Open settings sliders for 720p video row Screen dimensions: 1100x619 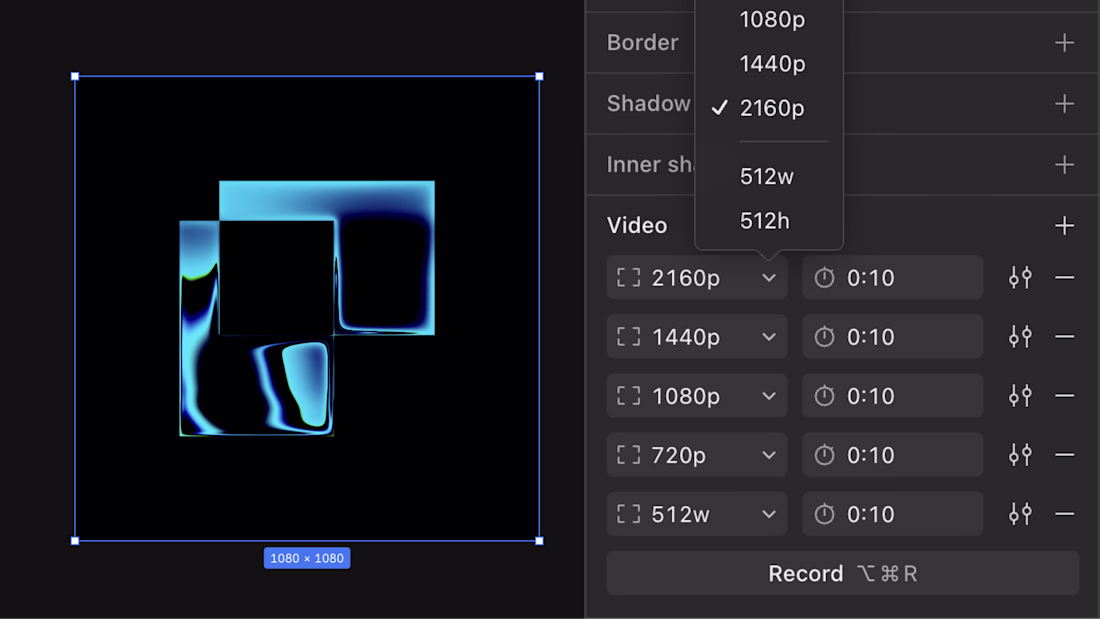pos(1020,455)
